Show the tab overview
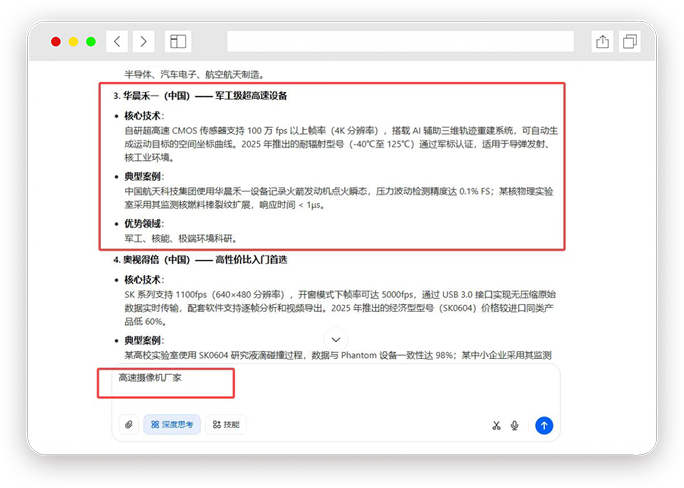 click(631, 41)
